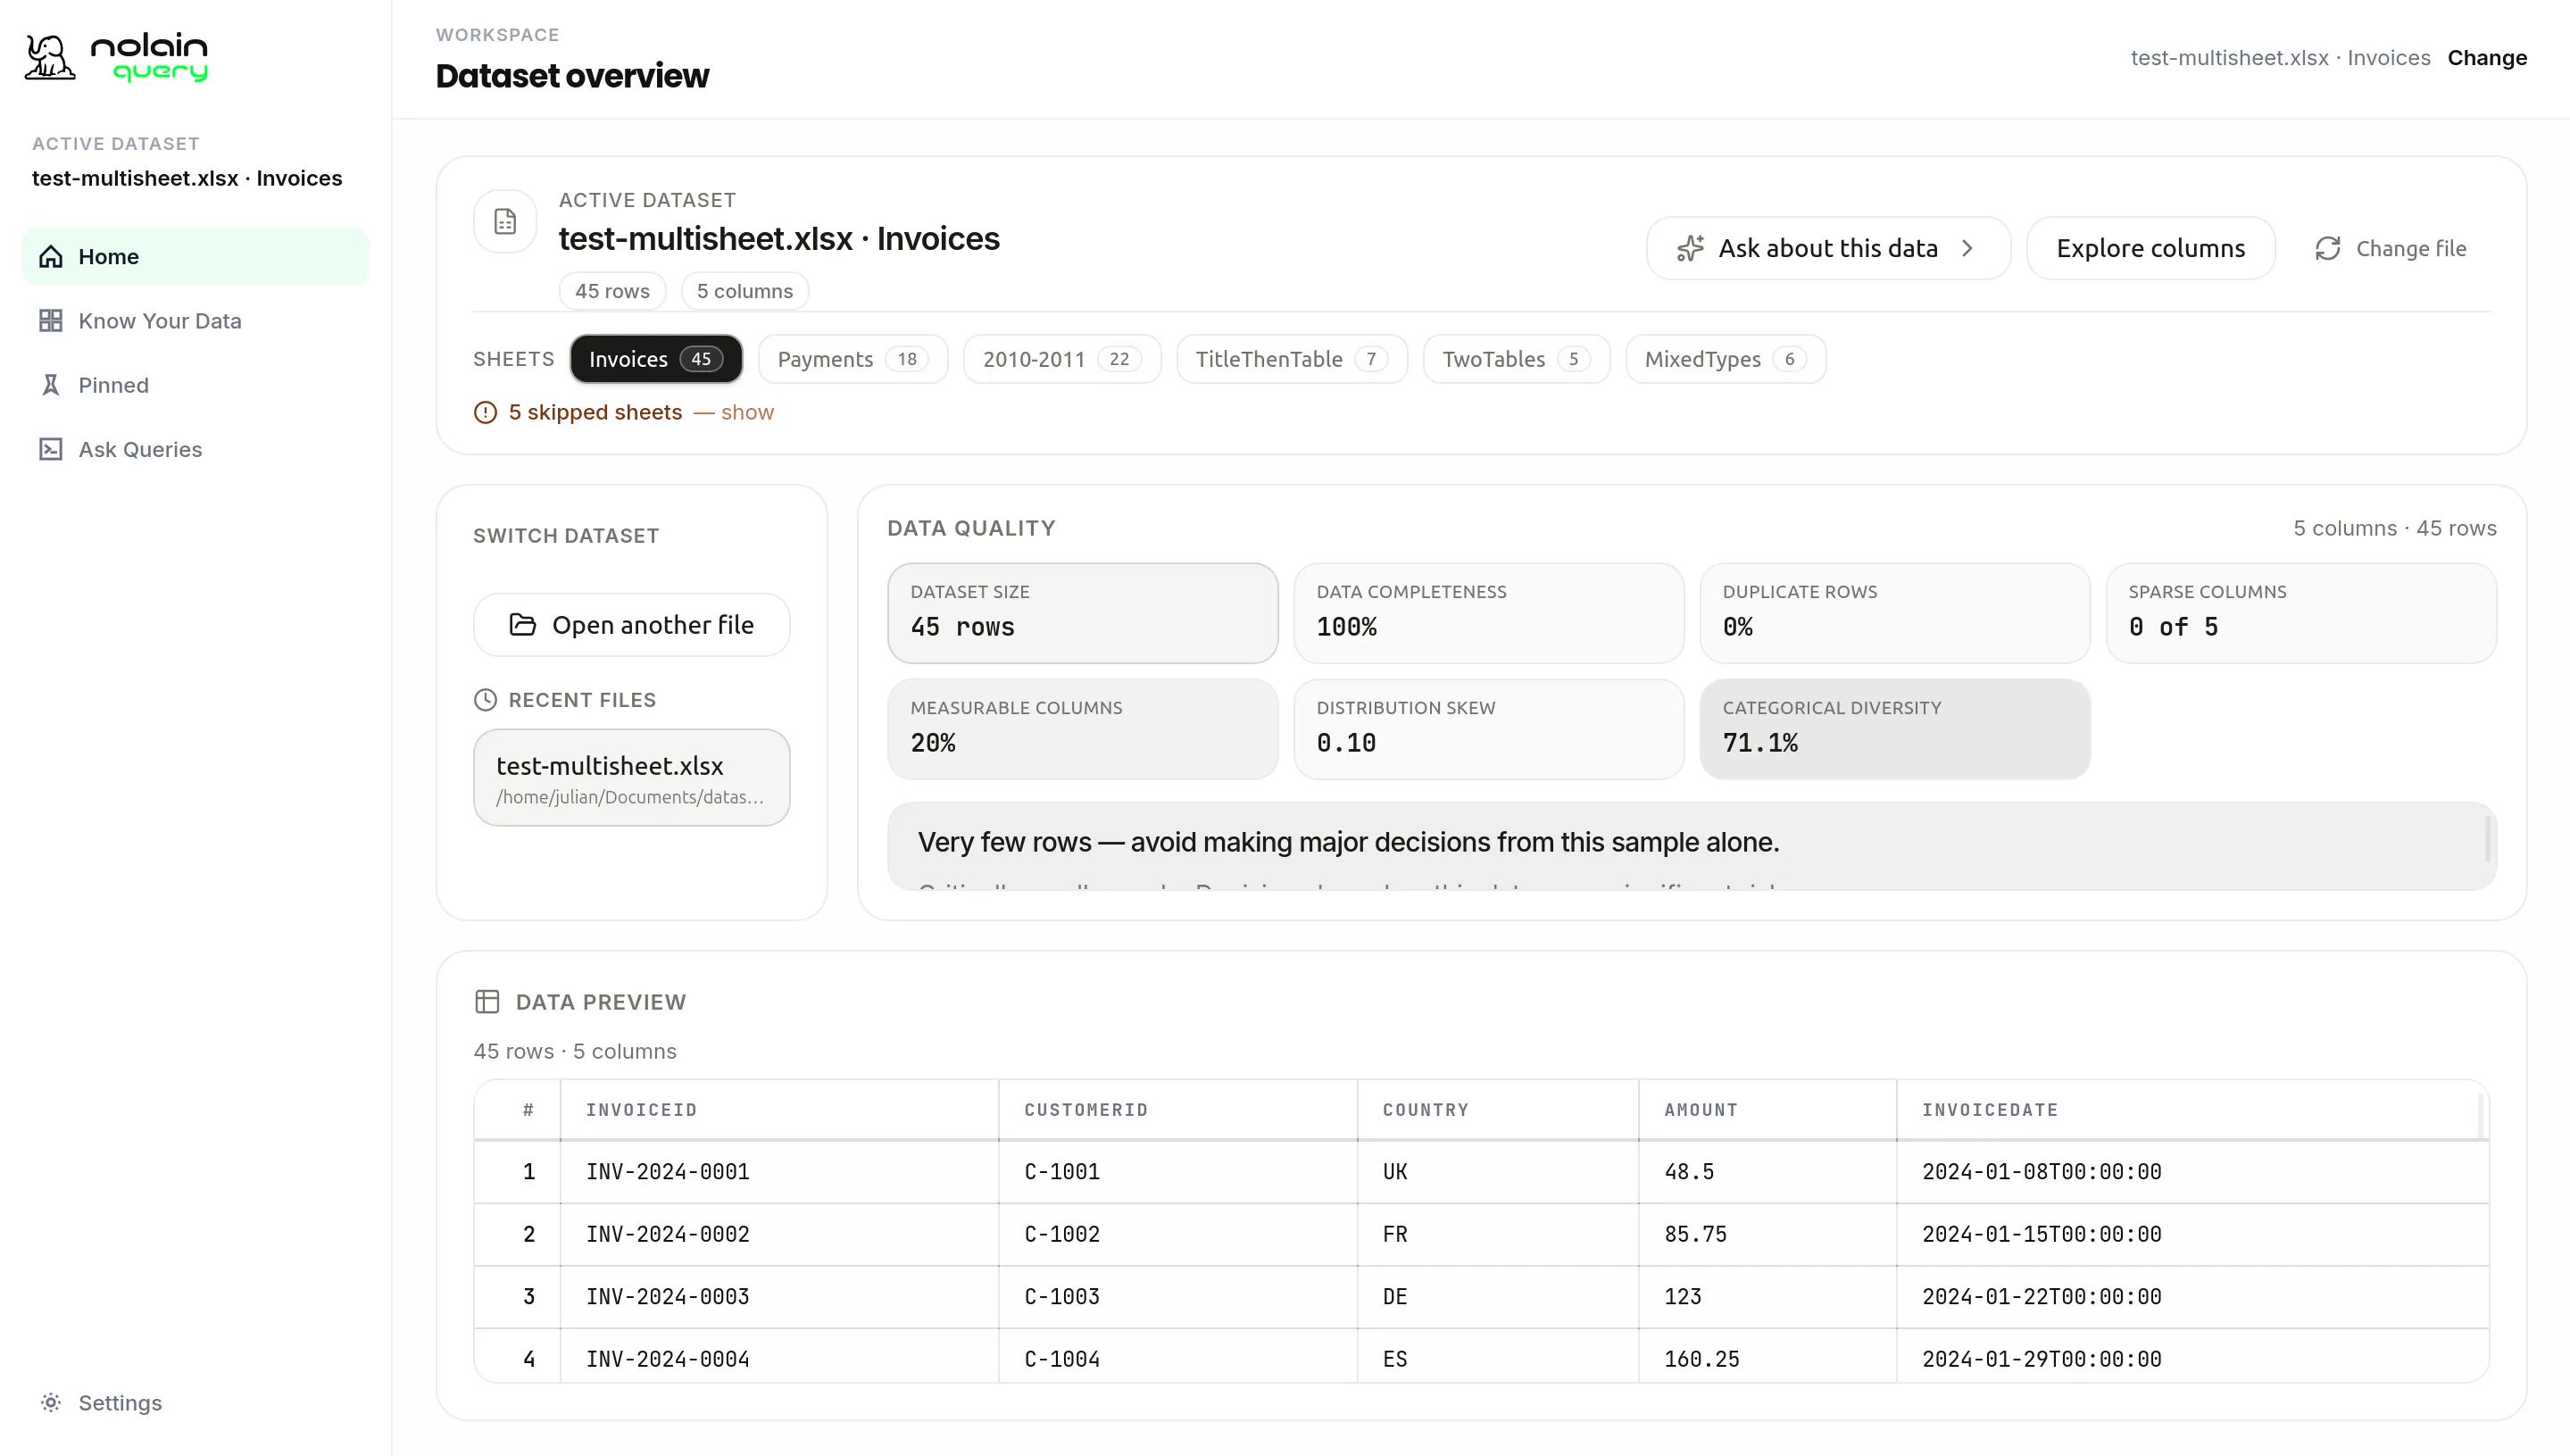Viewport: 2570px width, 1456px height.
Task: Click the INVOICEID column header
Action: [779, 1110]
